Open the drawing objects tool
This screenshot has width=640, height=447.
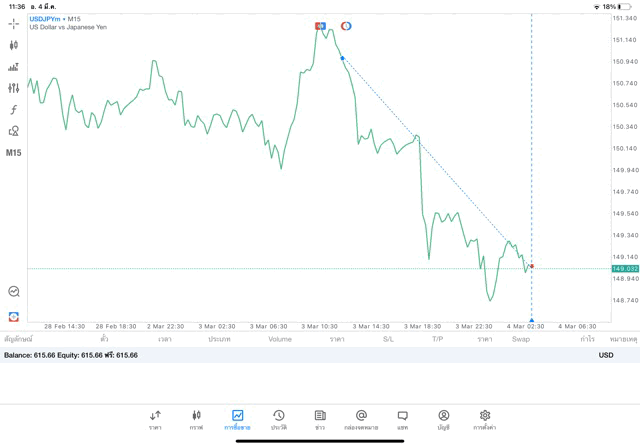tap(13, 131)
